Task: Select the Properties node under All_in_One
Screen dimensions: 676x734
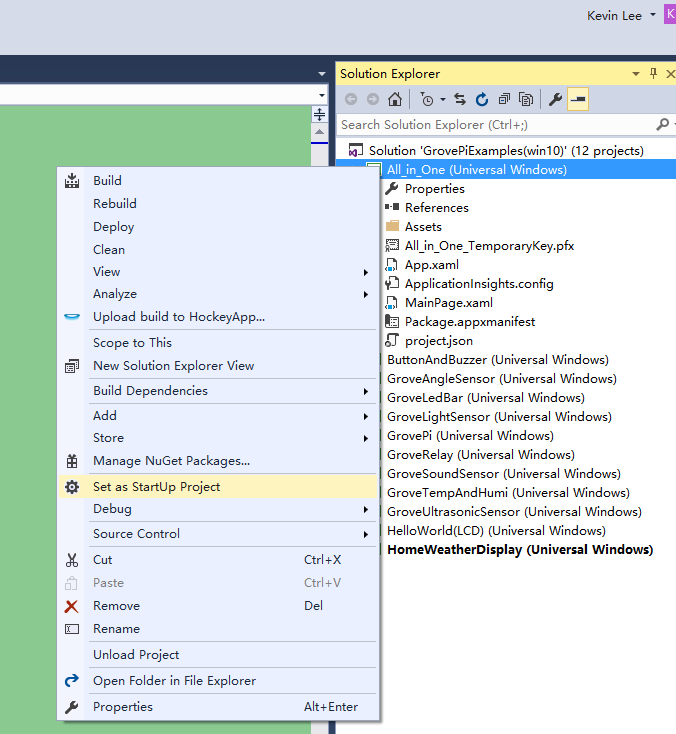Action: pyautogui.click(x=435, y=189)
